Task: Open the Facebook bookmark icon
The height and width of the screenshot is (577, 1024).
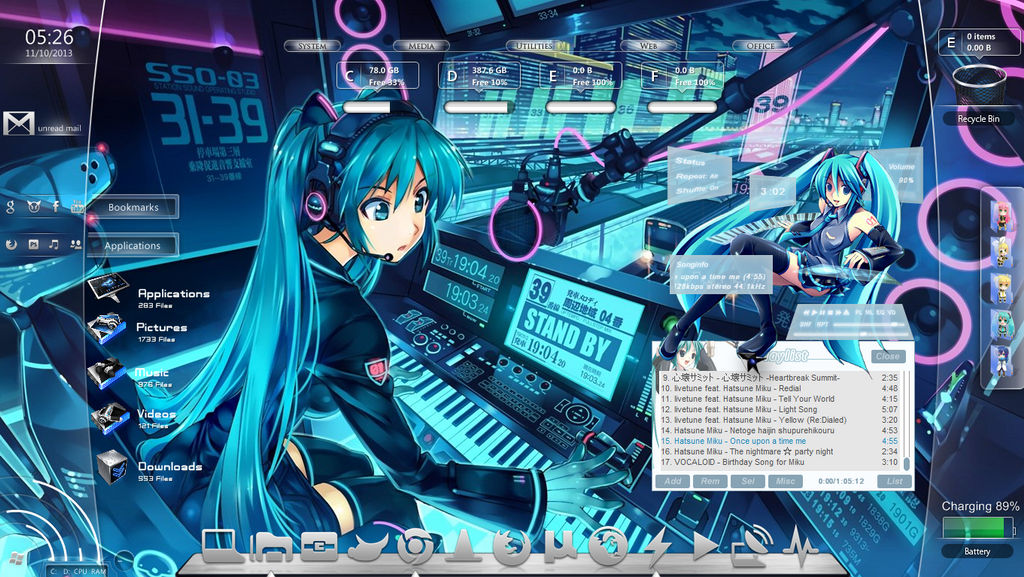Action: click(56, 206)
